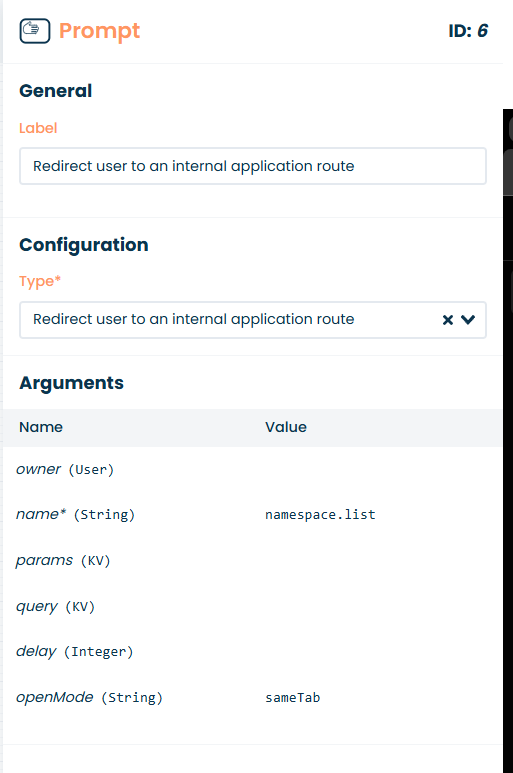Expand the Type dropdown chevron
513x773 pixels.
(x=468, y=320)
